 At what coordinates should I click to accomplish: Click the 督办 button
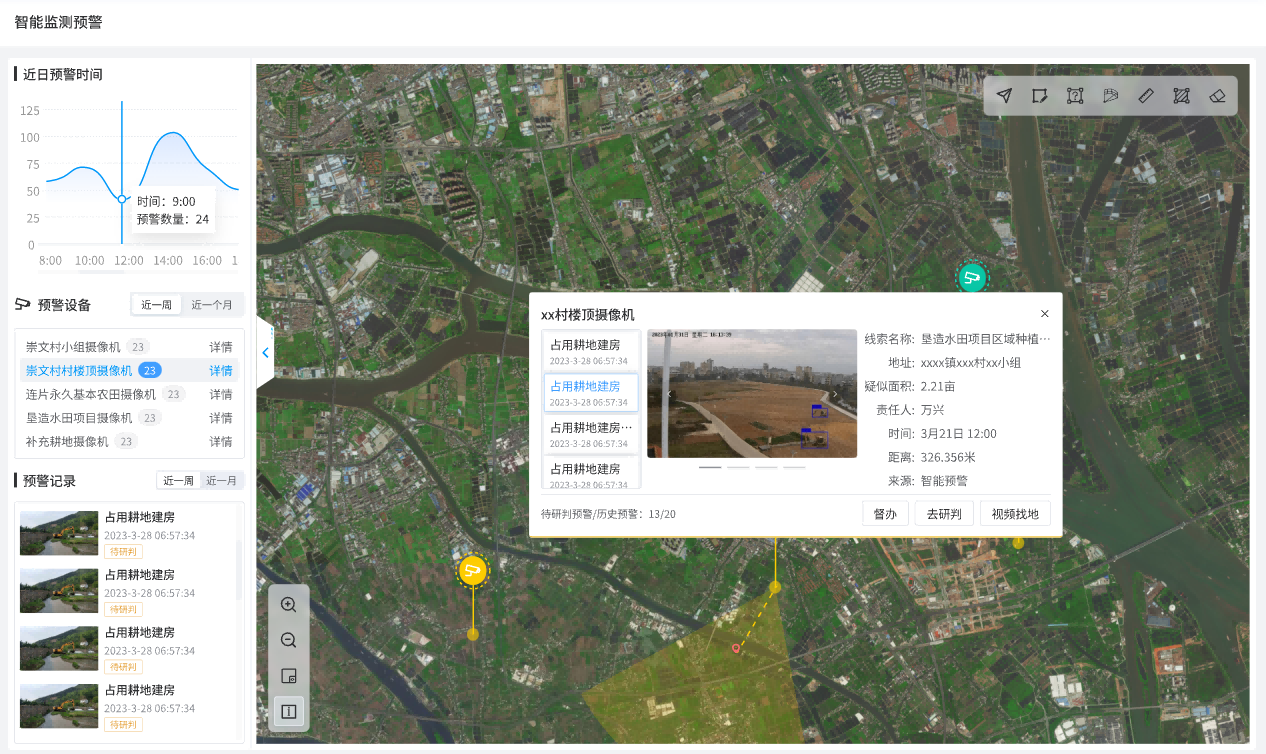[x=885, y=514]
